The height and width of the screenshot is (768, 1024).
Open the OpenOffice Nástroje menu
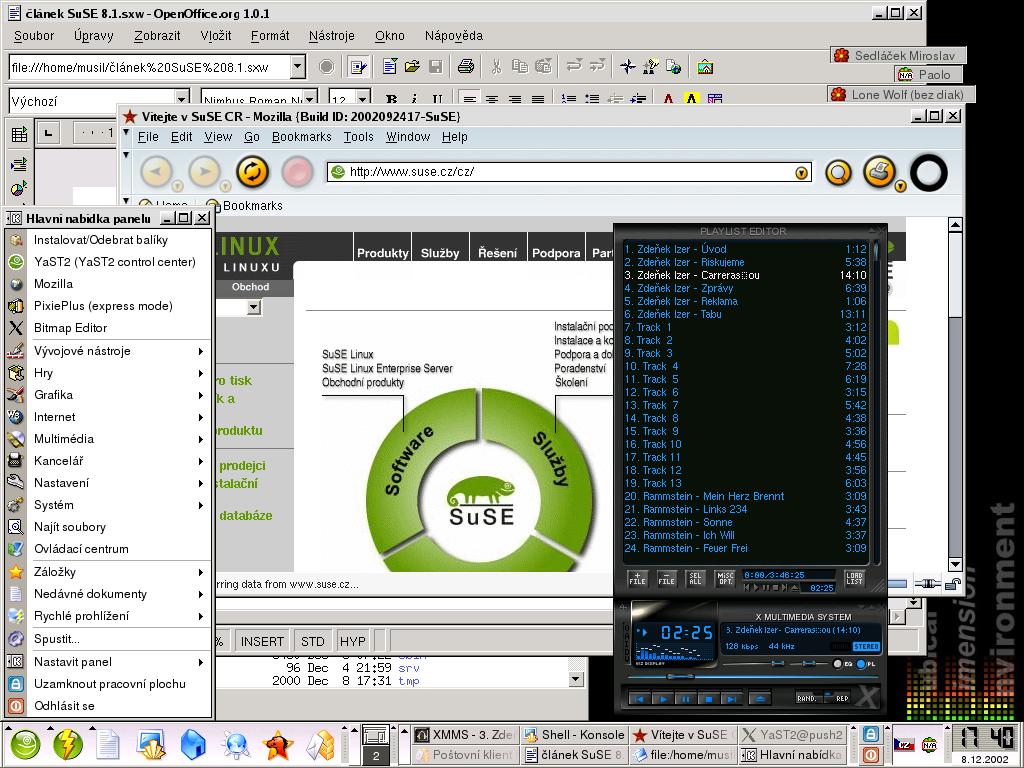[332, 35]
